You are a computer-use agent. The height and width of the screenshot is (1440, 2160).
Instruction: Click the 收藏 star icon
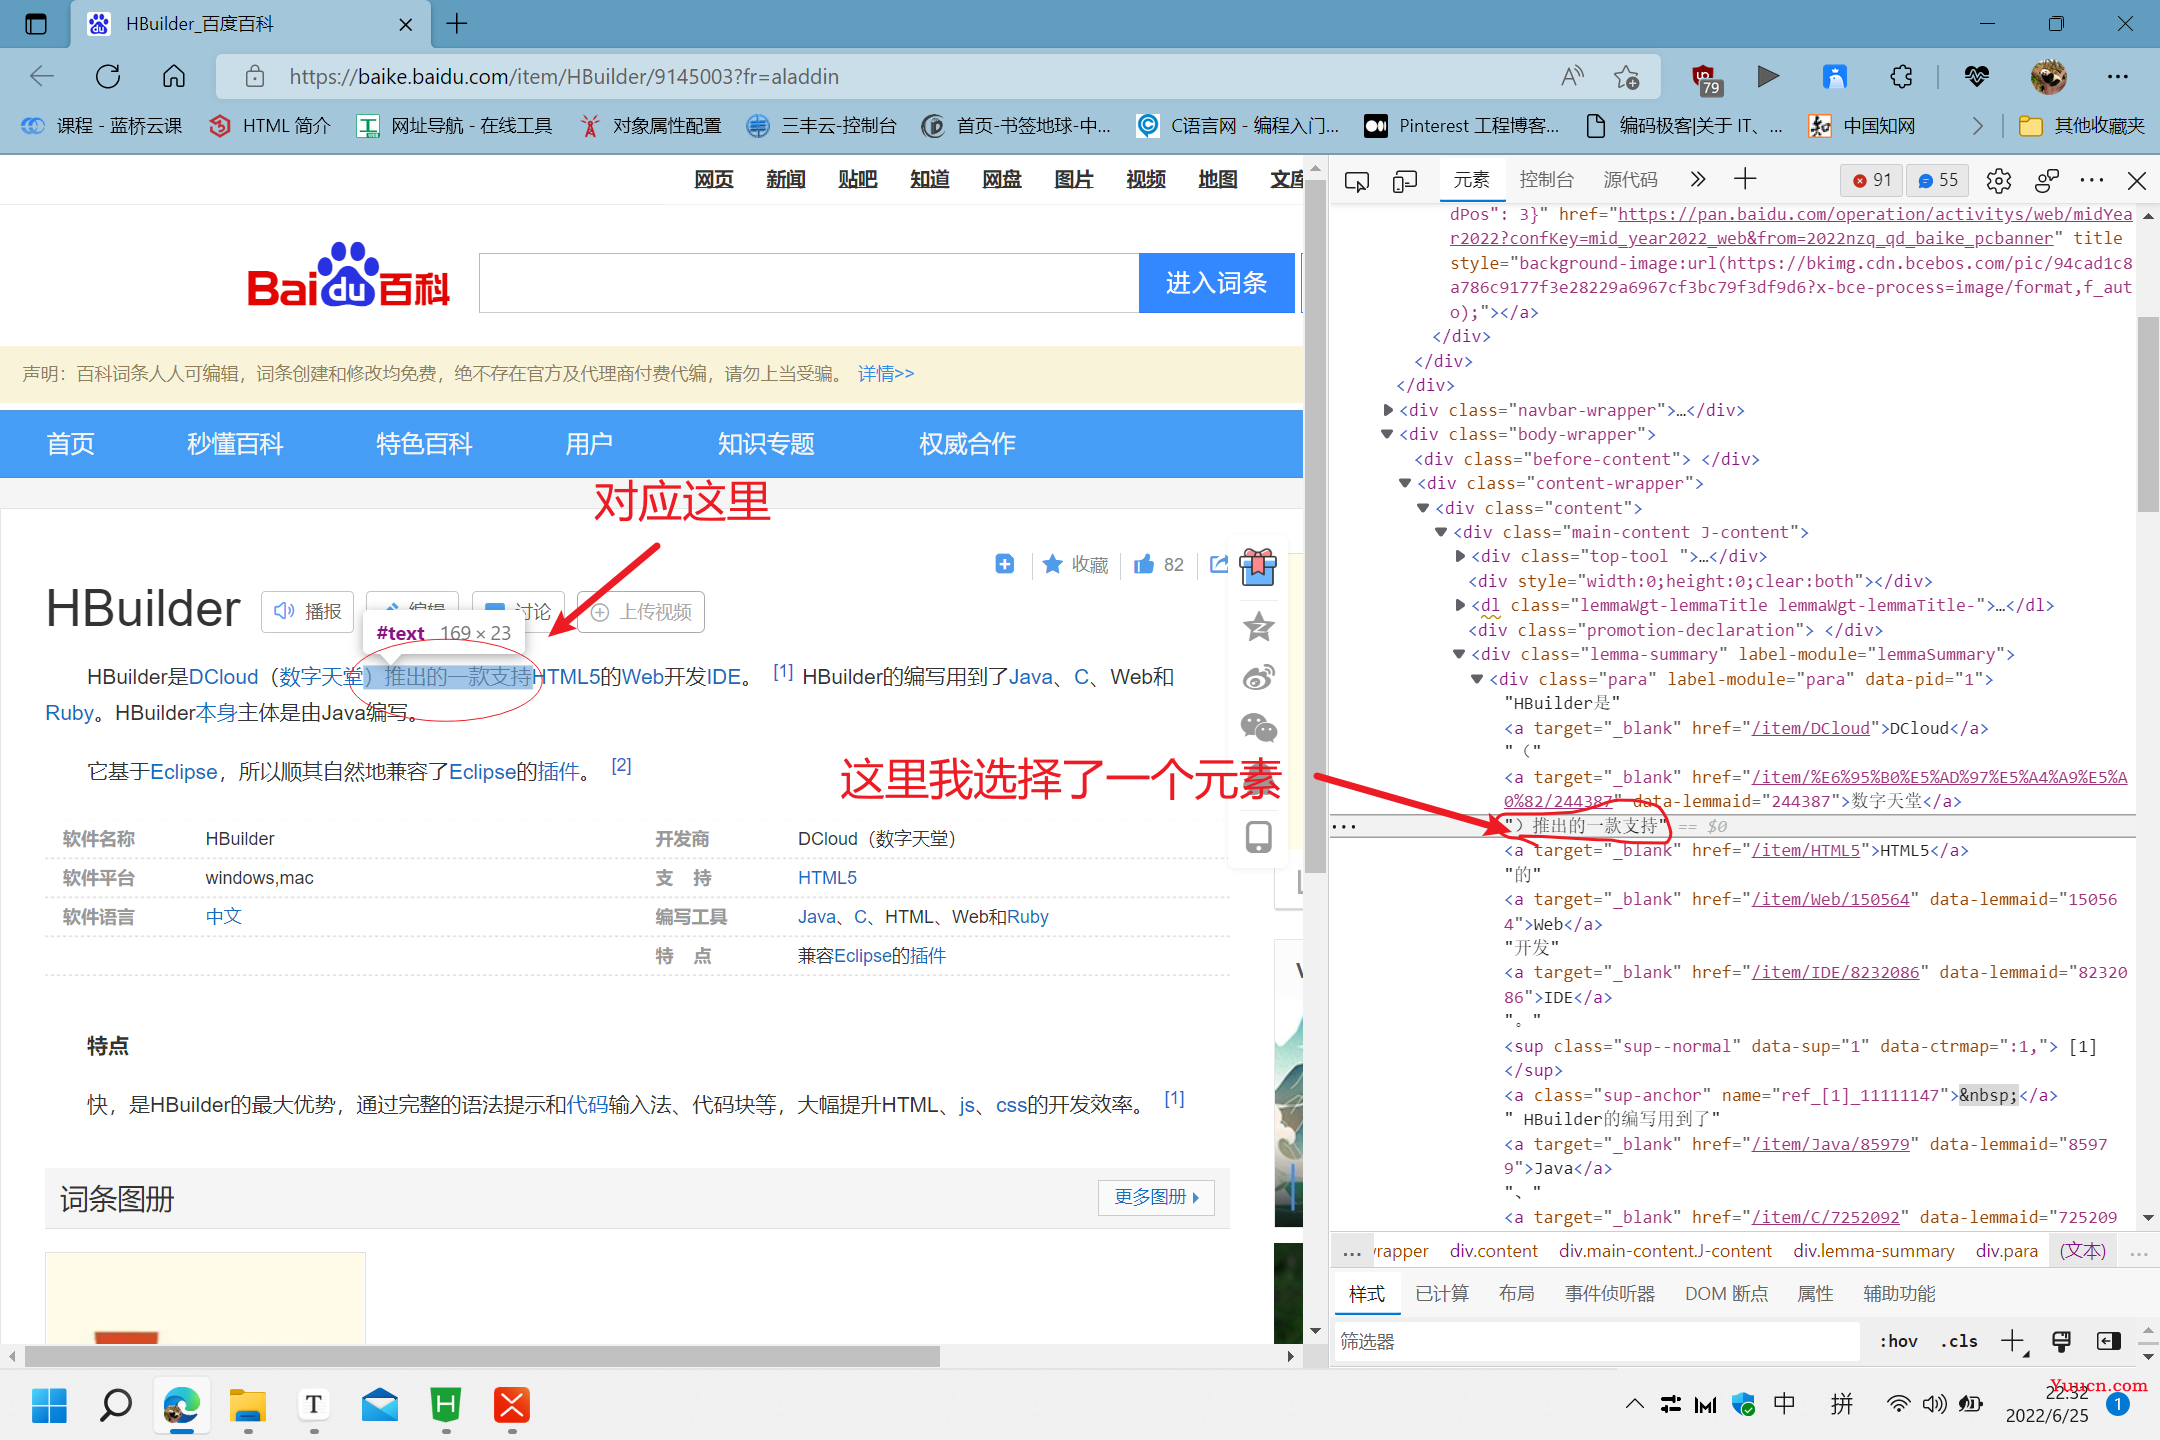1052,565
